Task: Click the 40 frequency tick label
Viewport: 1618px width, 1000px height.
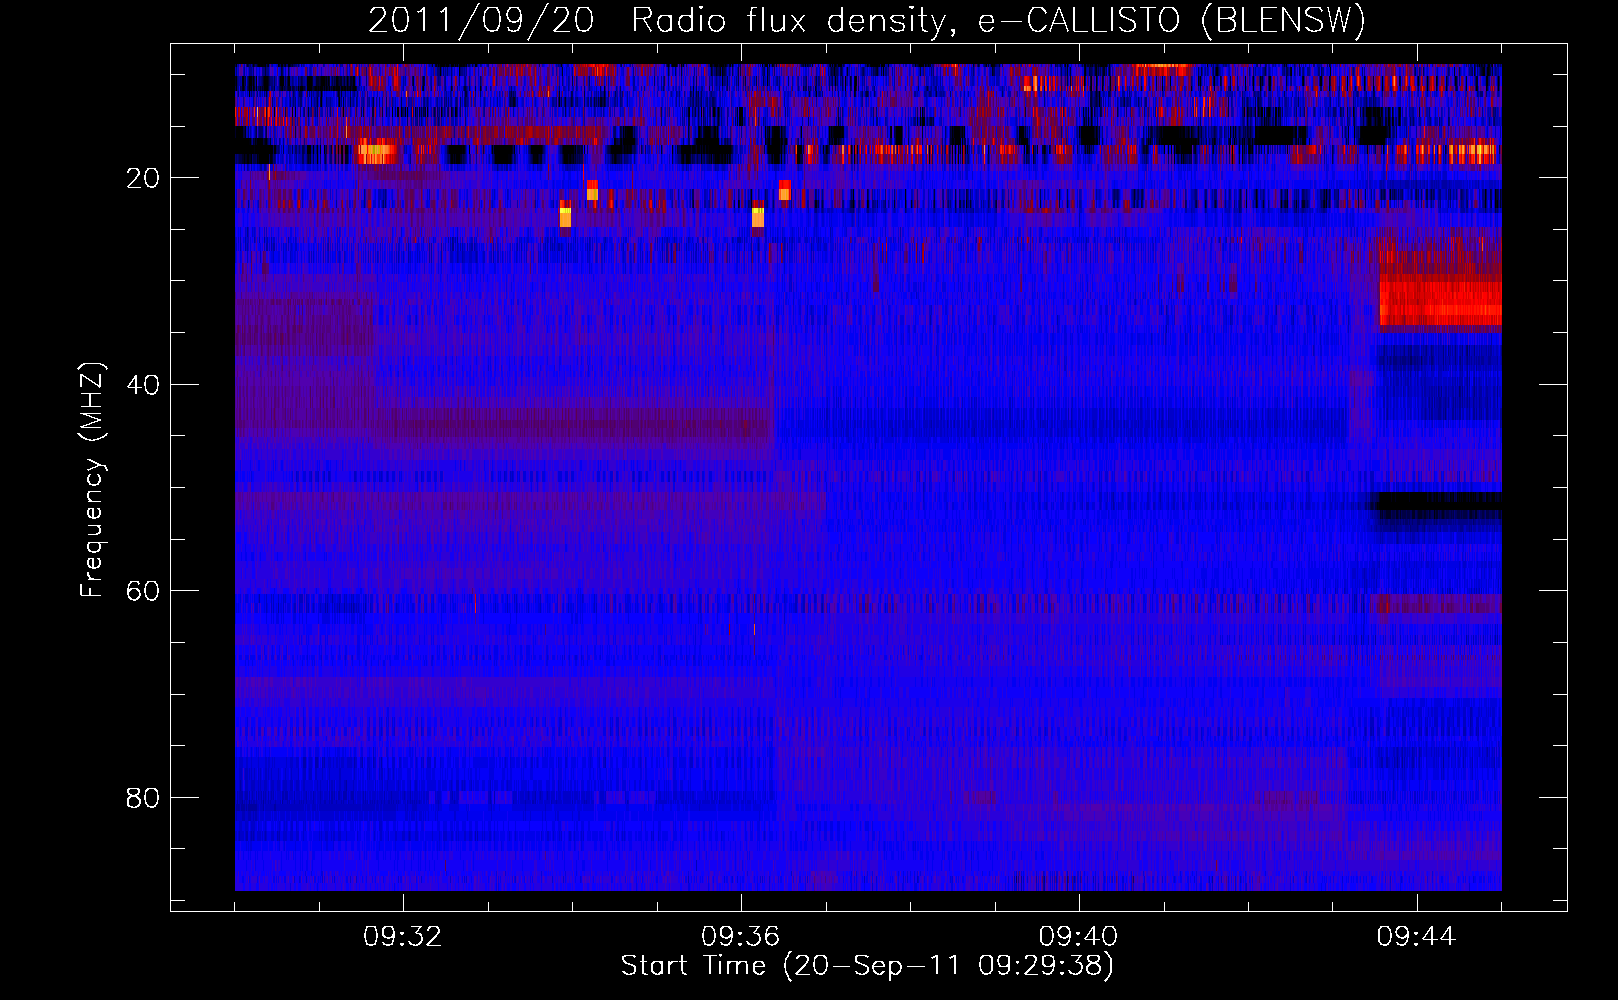Action: click(x=144, y=385)
